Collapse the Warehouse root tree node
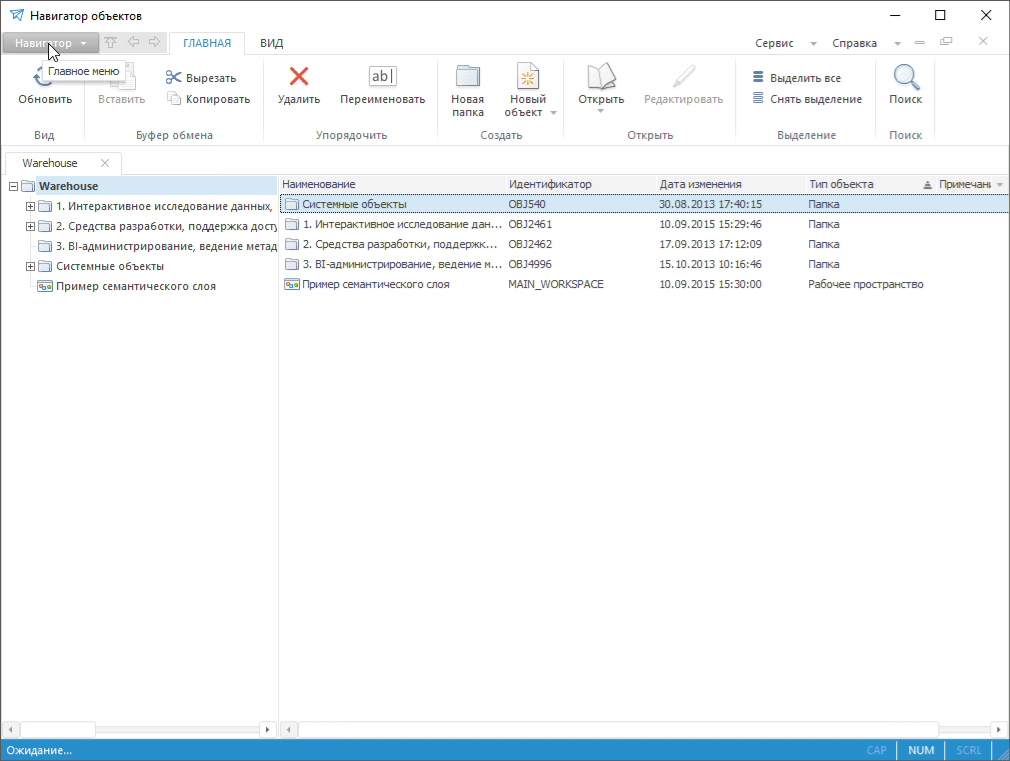The height and width of the screenshot is (761, 1010). point(14,186)
